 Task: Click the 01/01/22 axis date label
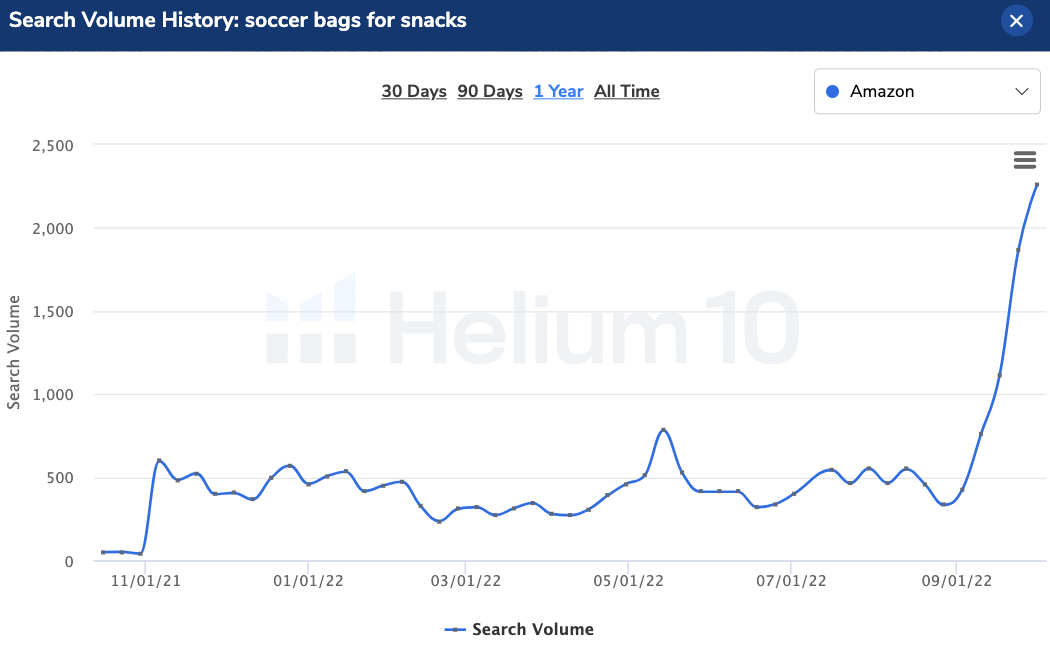click(x=308, y=581)
